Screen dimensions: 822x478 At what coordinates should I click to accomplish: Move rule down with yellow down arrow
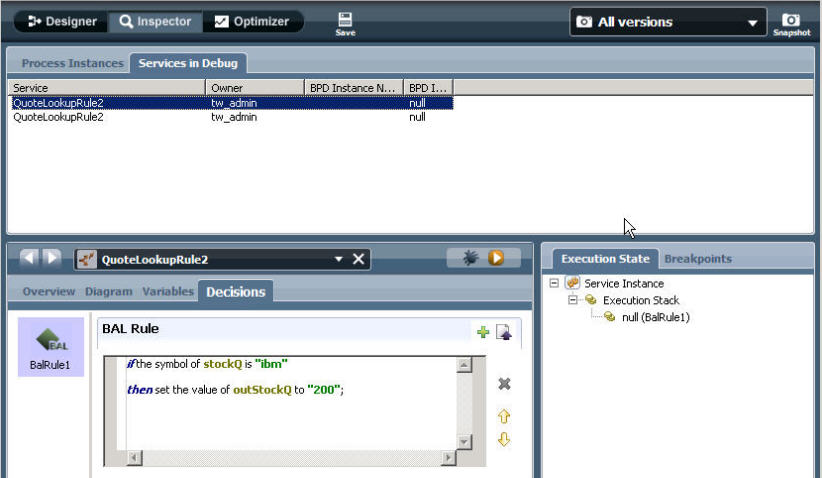click(504, 439)
